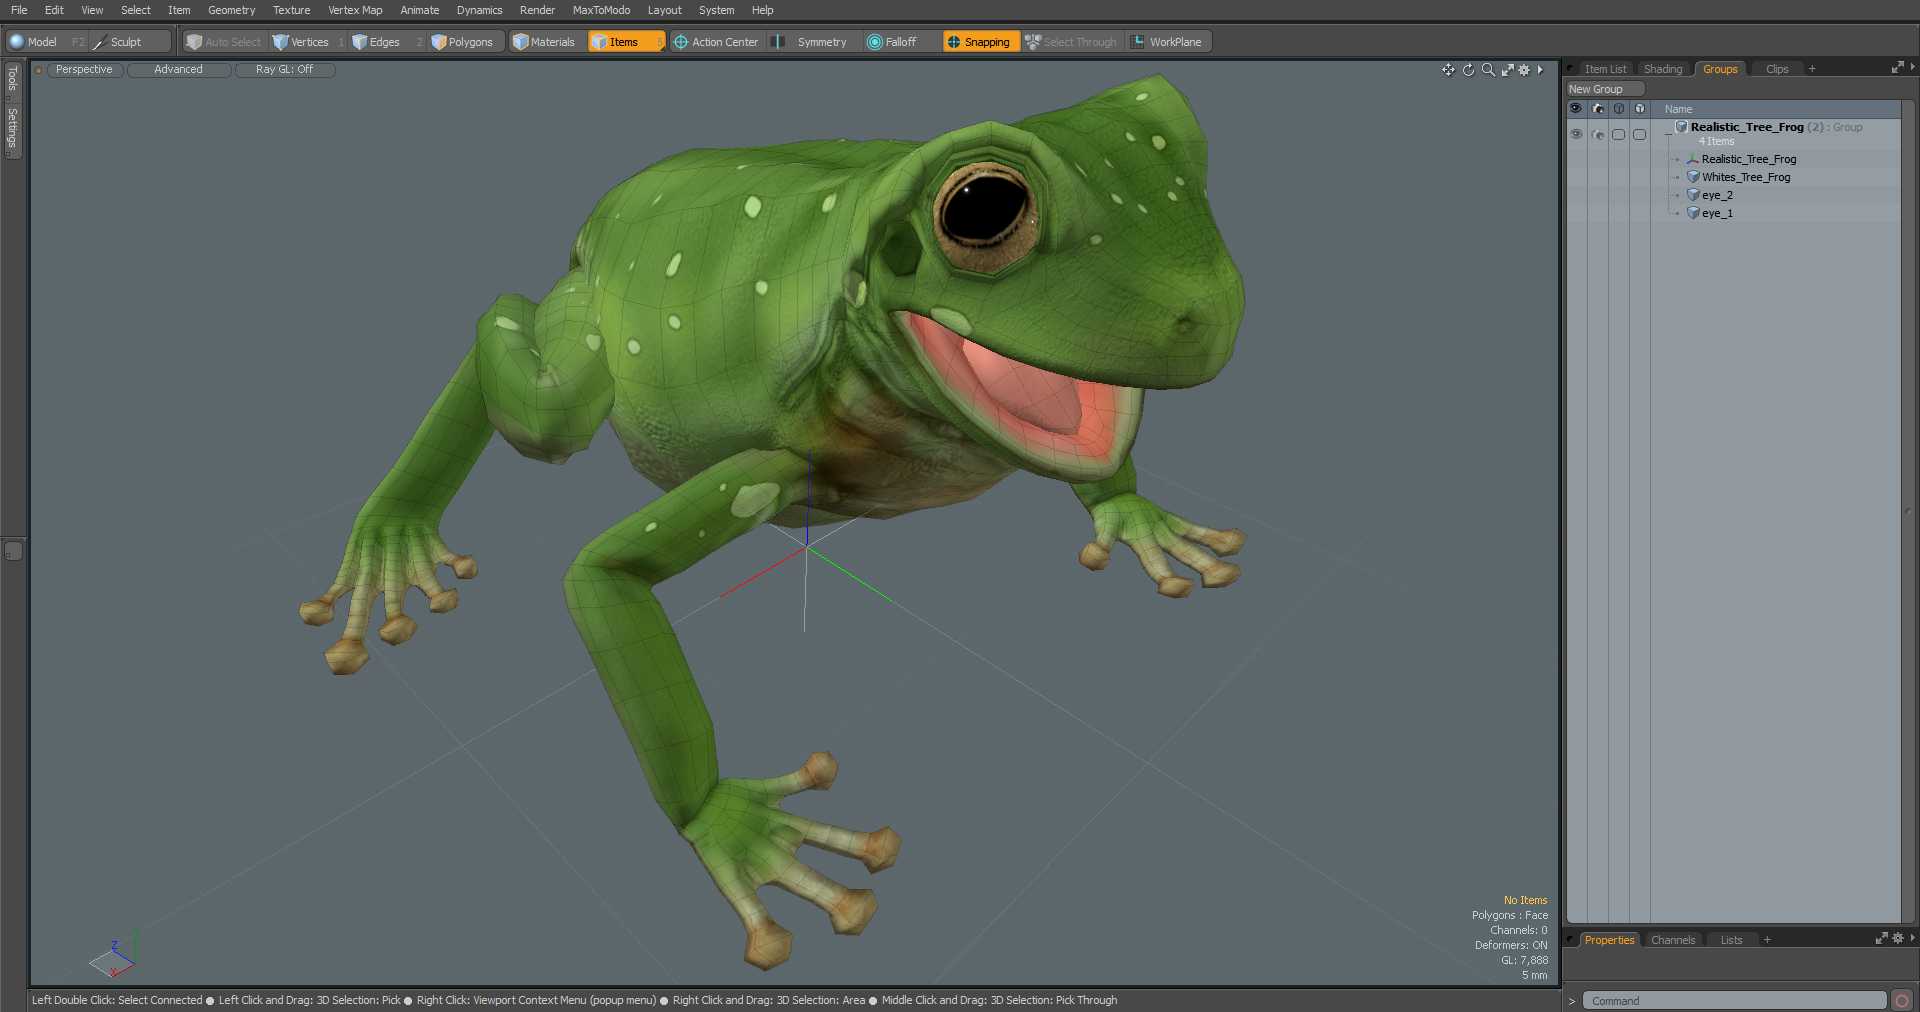Viewport: 1920px width, 1012px height.
Task: Open the Advanced shading style dropdown
Action: [178, 70]
